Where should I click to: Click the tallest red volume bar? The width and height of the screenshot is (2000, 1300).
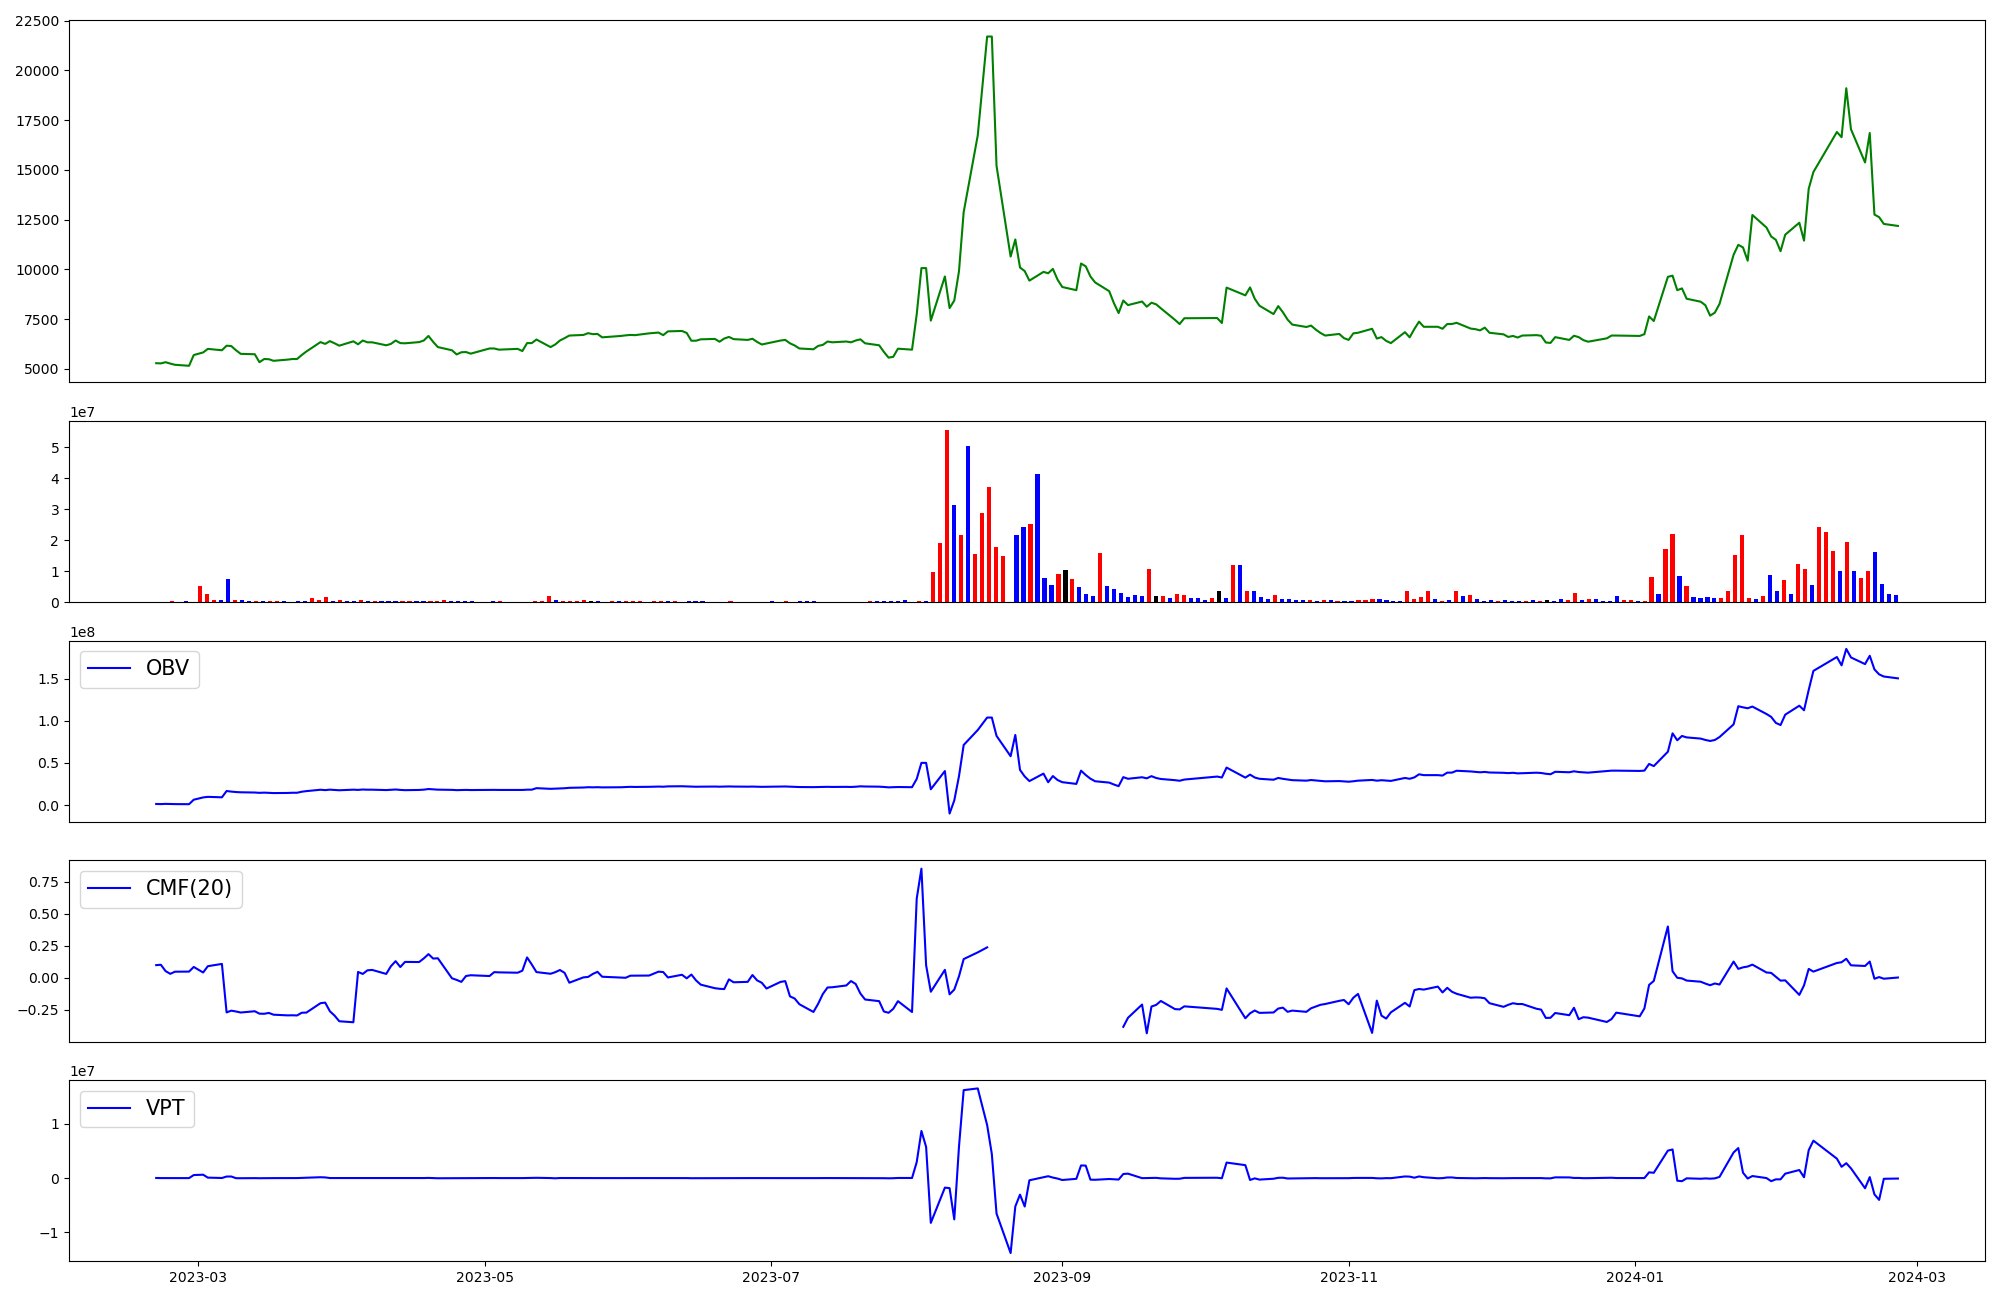tap(947, 515)
